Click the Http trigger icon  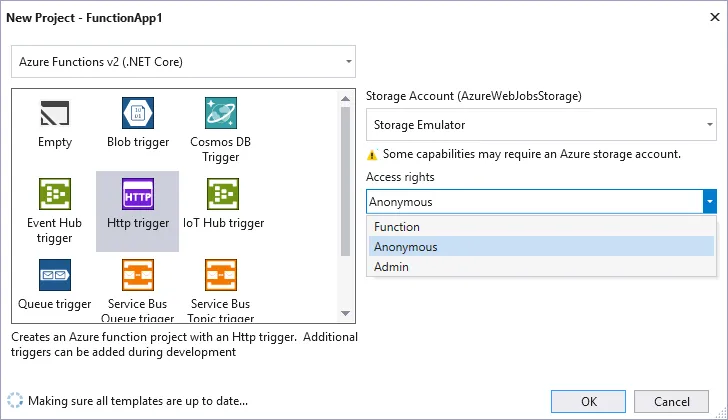pos(138,194)
